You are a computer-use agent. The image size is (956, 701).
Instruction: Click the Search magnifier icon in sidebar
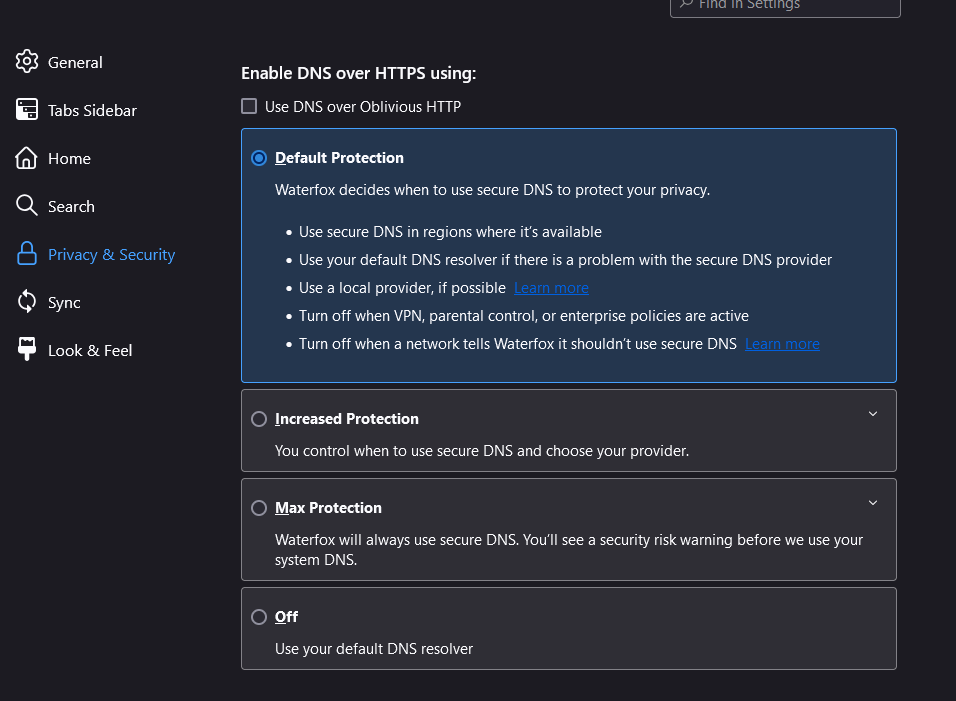[27, 205]
